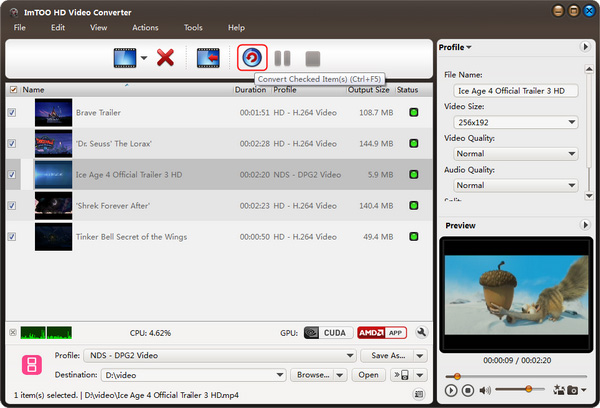Image resolution: width=600 pixels, height=408 pixels.
Task: Select the Shrek Forever After thumbnail
Action: click(54, 206)
